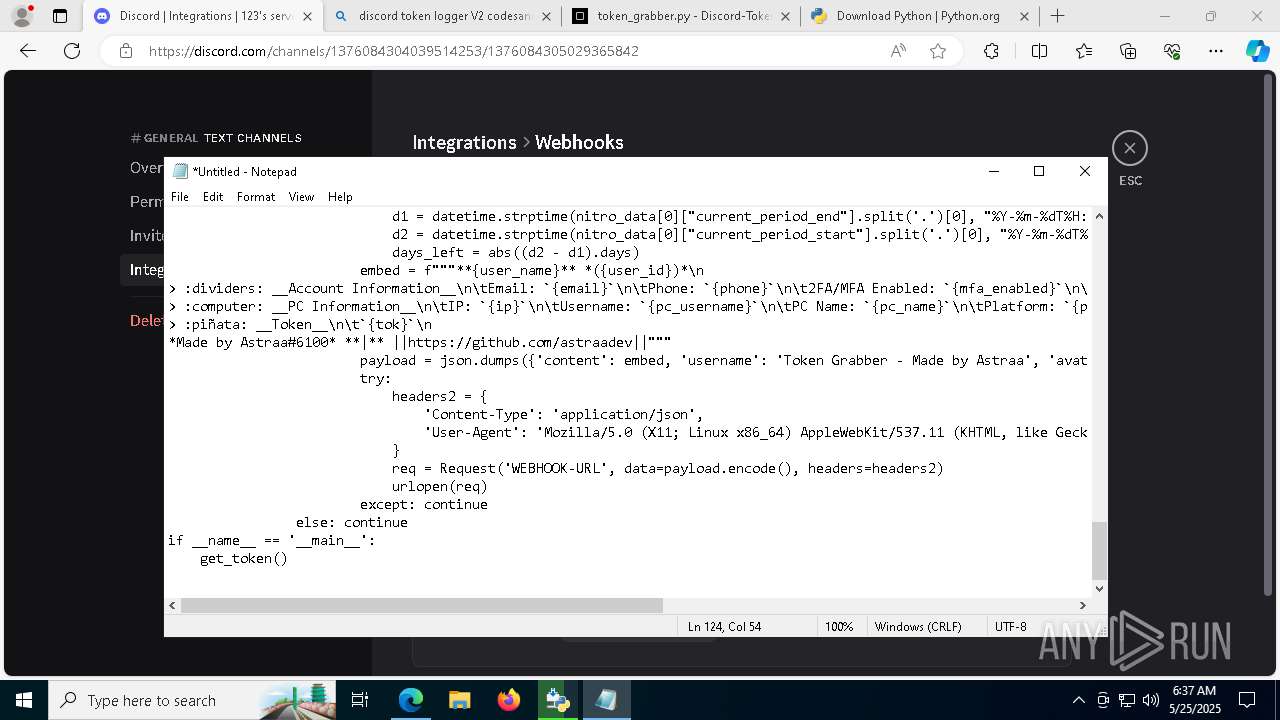The height and width of the screenshot is (720, 1280).
Task: Open Firefox from the taskbar
Action: 508,700
